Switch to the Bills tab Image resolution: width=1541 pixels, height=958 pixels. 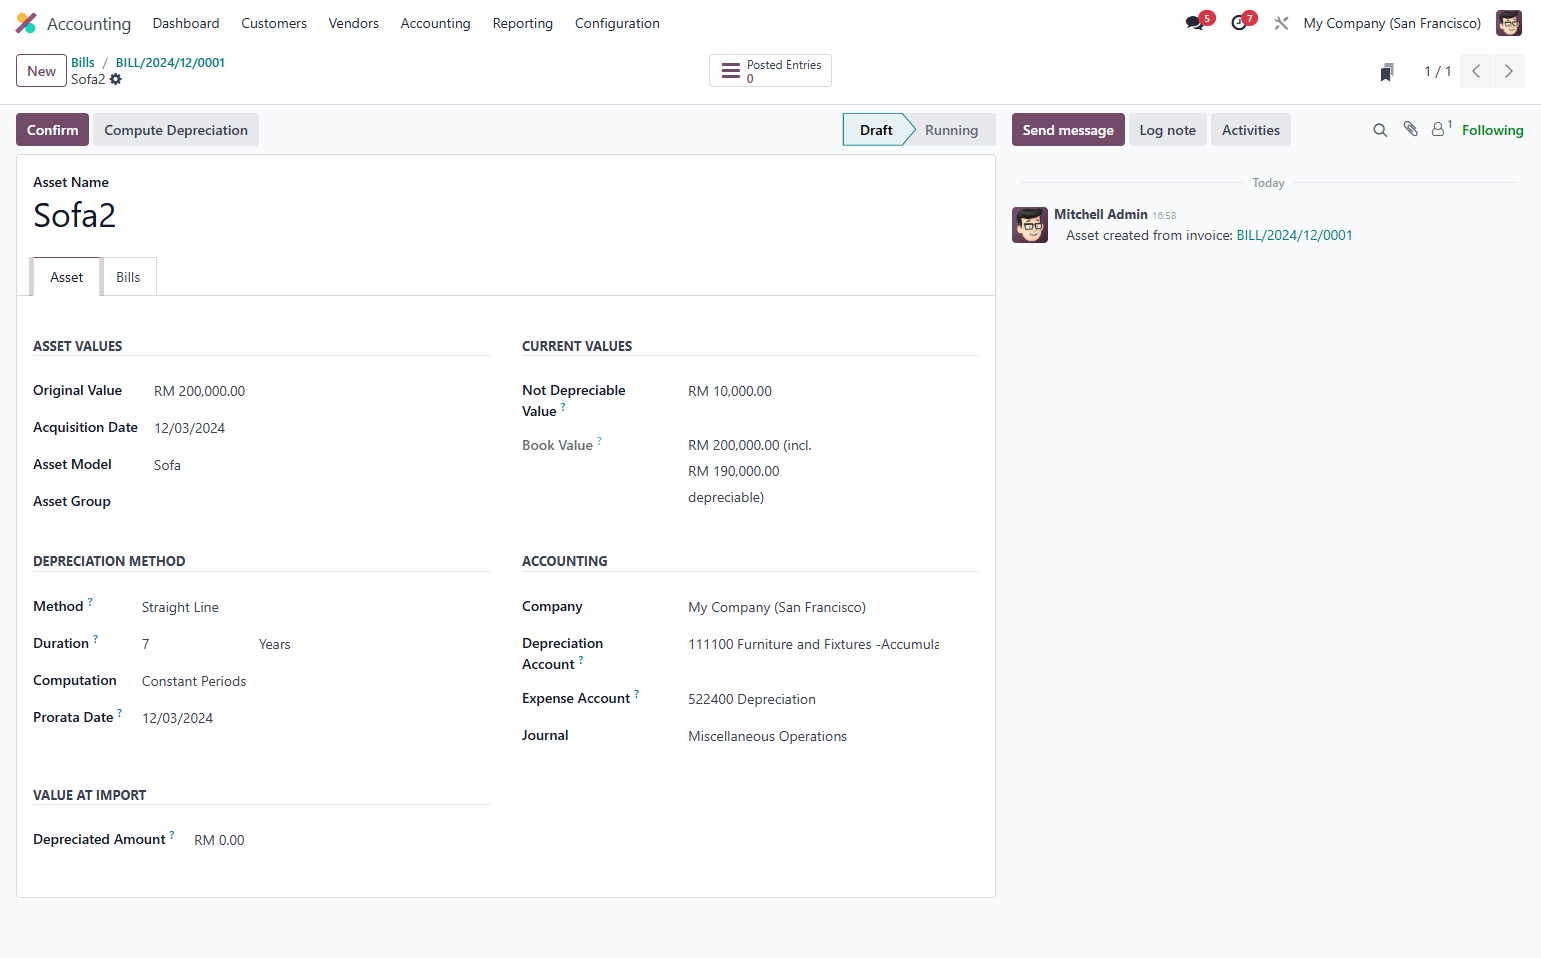pyautogui.click(x=128, y=277)
